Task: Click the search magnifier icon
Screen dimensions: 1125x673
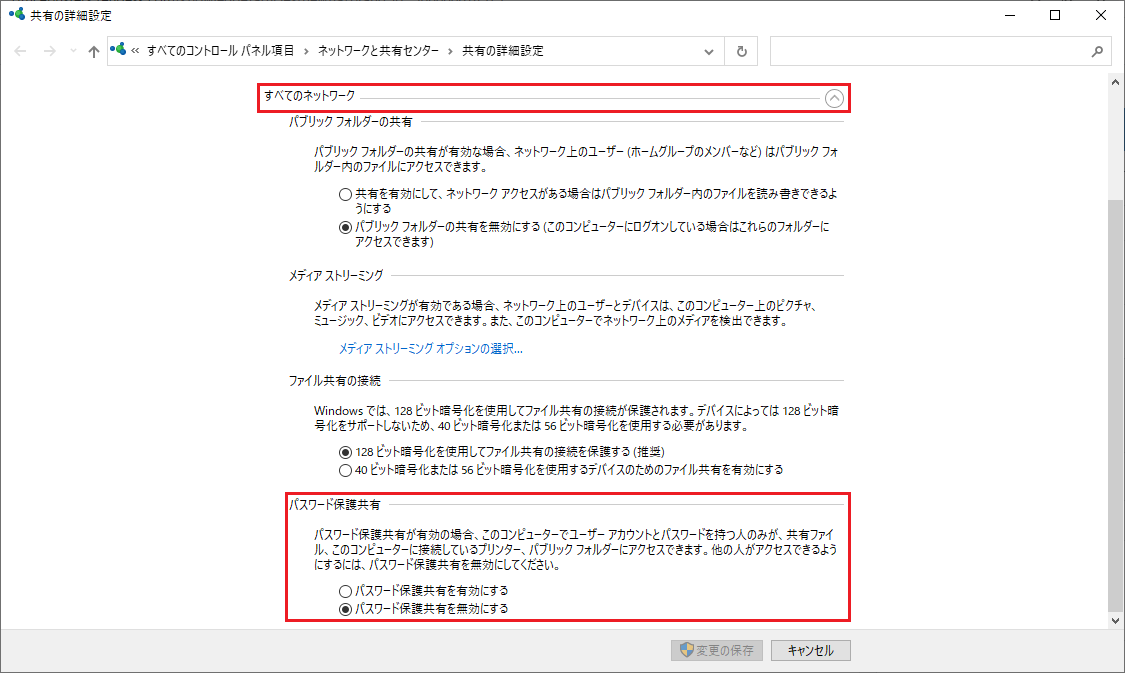Action: click(x=1096, y=51)
